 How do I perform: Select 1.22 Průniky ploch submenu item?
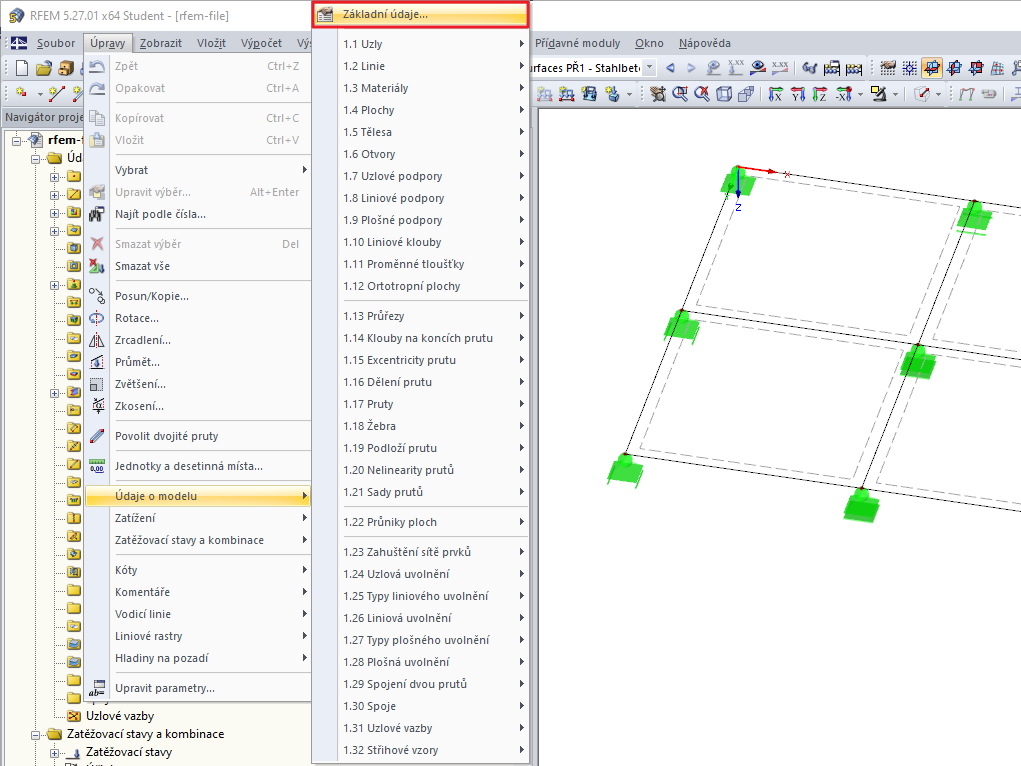[421, 522]
